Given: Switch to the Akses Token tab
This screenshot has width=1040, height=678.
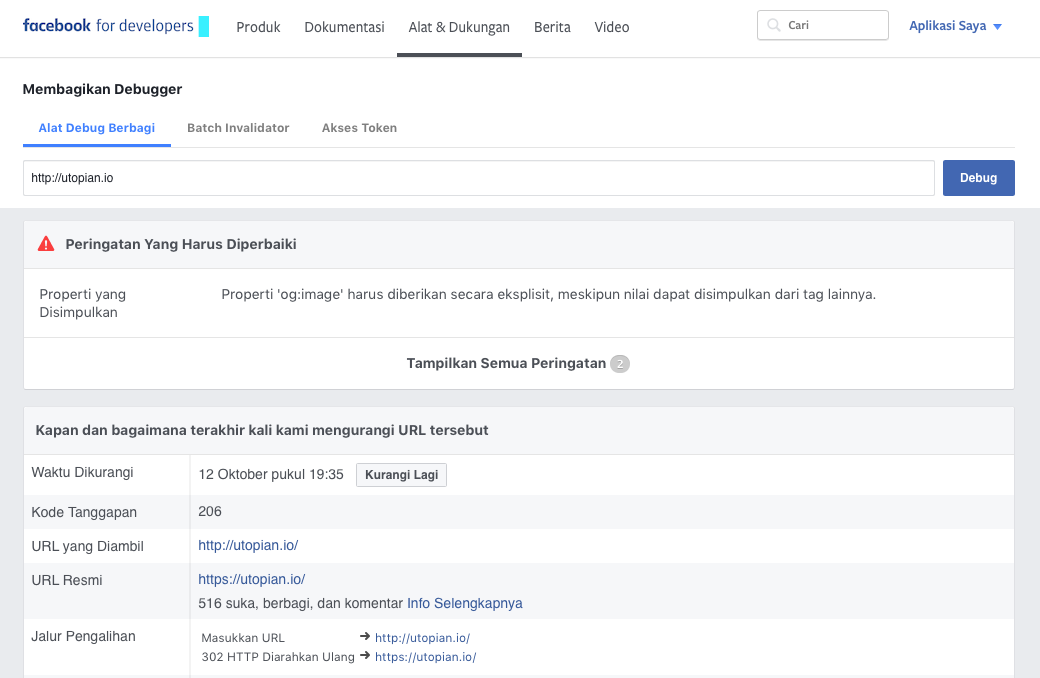Looking at the screenshot, I should (359, 128).
